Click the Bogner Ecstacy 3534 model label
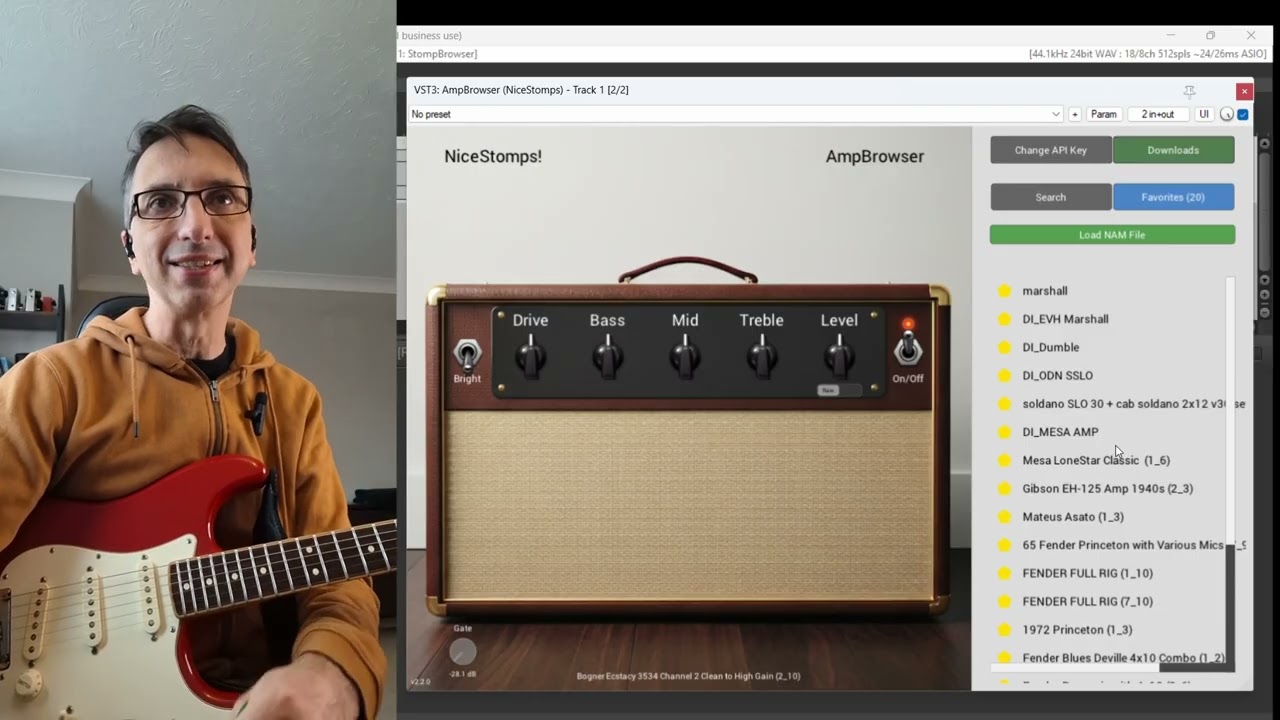Viewport: 1280px width, 720px height. (688, 676)
